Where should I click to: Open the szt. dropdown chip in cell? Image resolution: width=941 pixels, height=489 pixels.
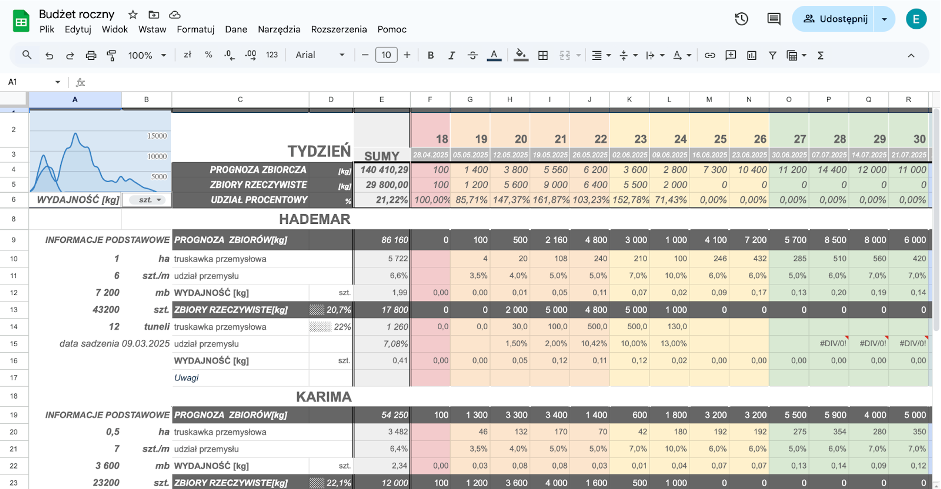coord(145,200)
